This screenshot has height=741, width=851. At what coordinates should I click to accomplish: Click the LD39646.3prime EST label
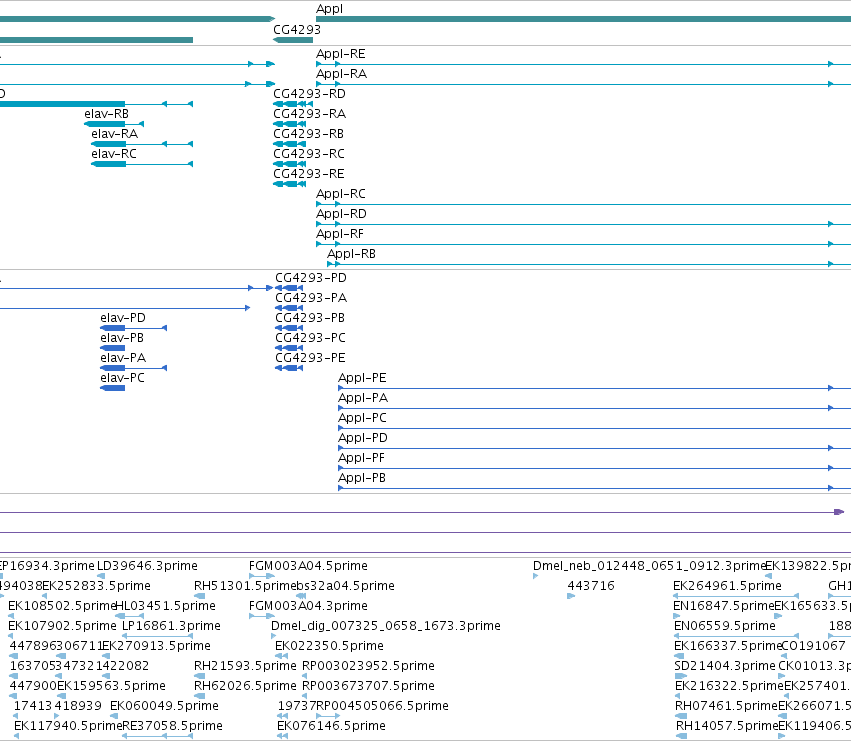[147, 566]
